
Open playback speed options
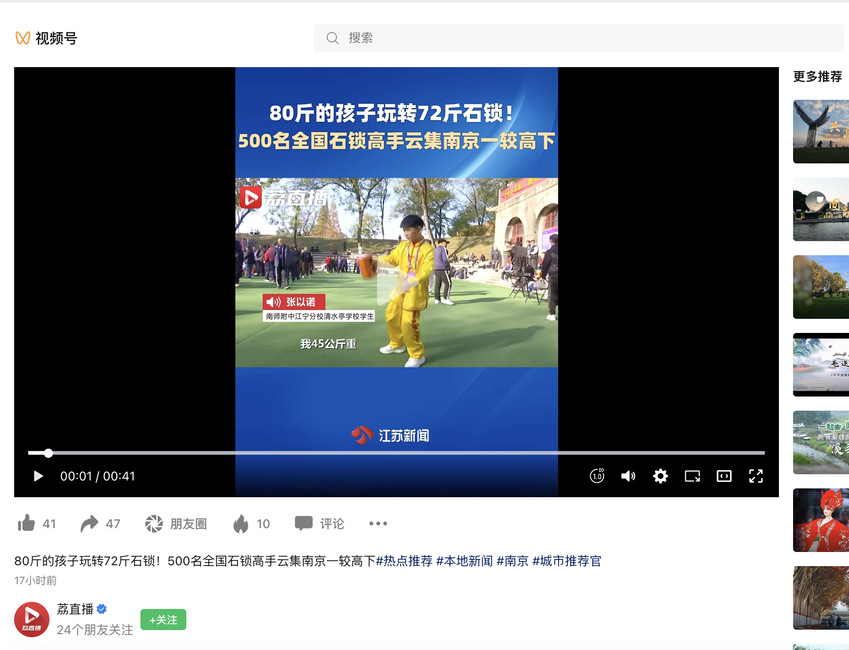[x=597, y=476]
